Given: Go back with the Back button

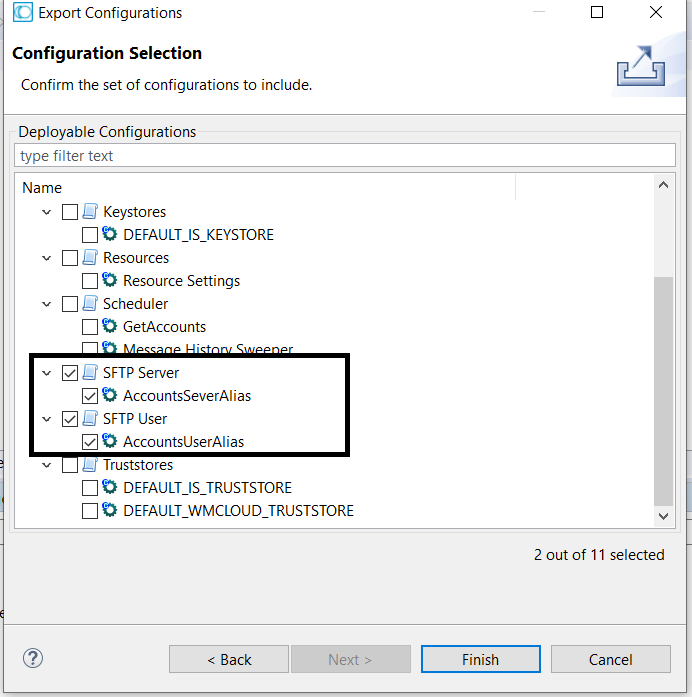Looking at the screenshot, I should point(229,659).
